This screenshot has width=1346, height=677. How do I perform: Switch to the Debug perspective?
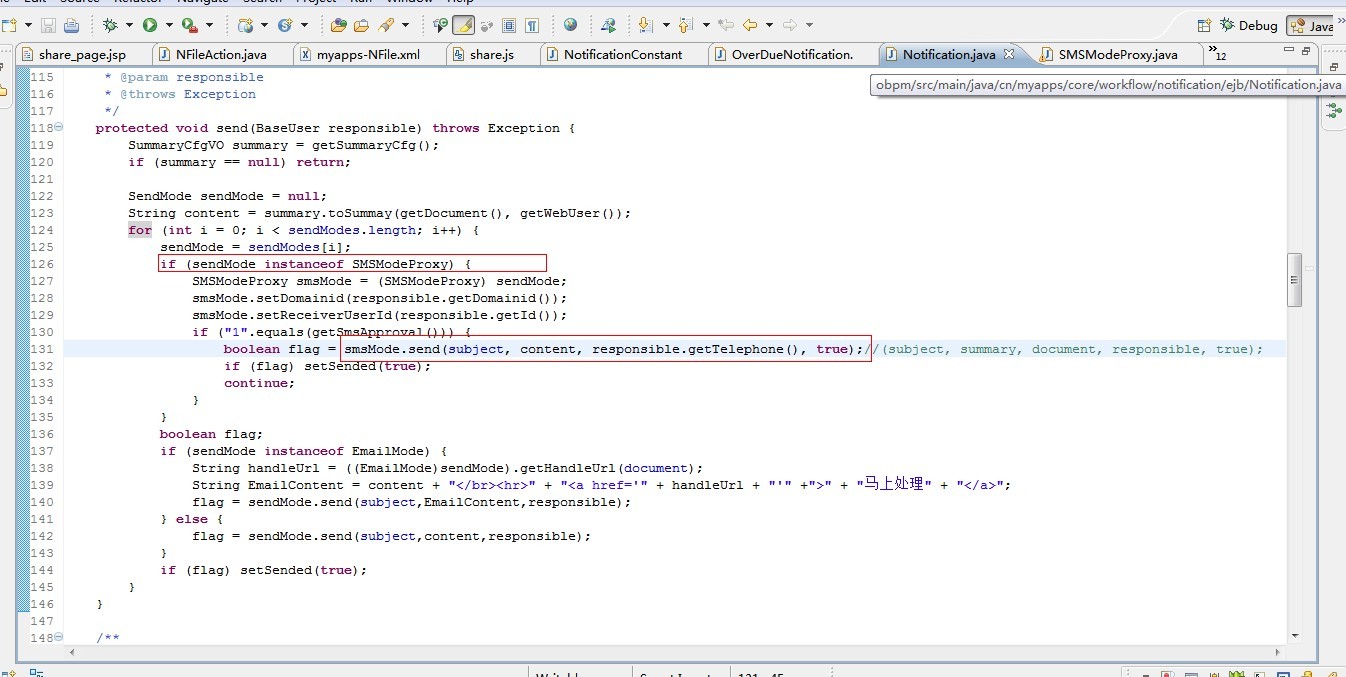(x=1248, y=26)
